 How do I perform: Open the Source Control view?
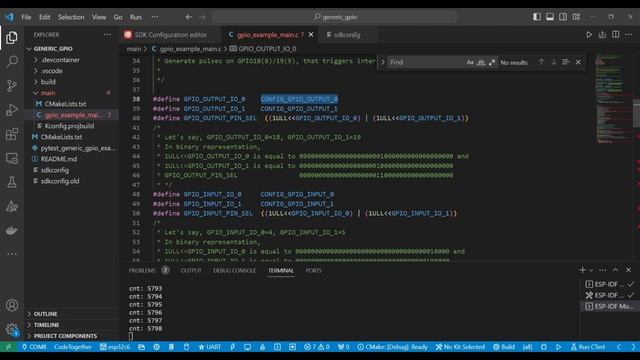(12, 86)
